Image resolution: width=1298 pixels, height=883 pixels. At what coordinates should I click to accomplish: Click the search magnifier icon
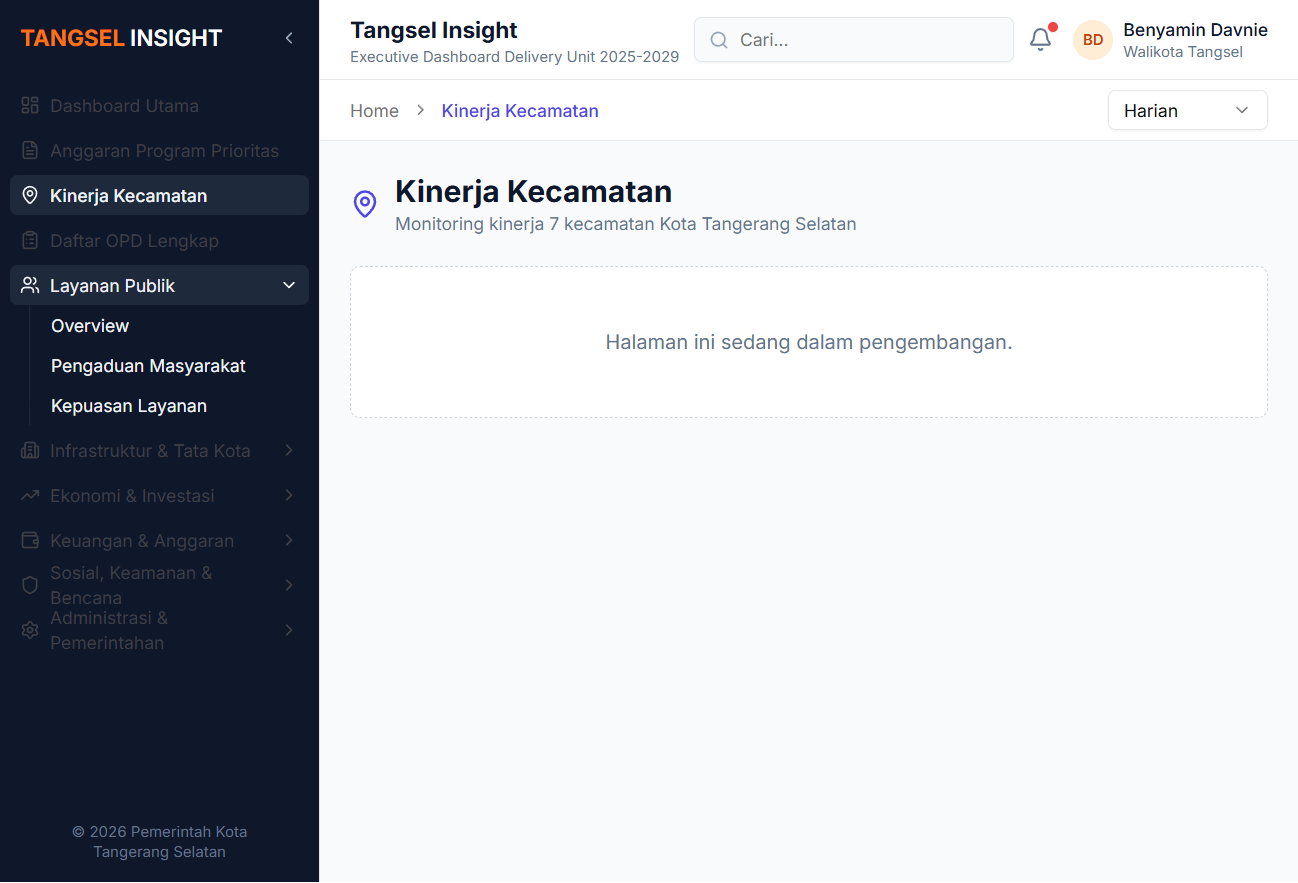[718, 40]
